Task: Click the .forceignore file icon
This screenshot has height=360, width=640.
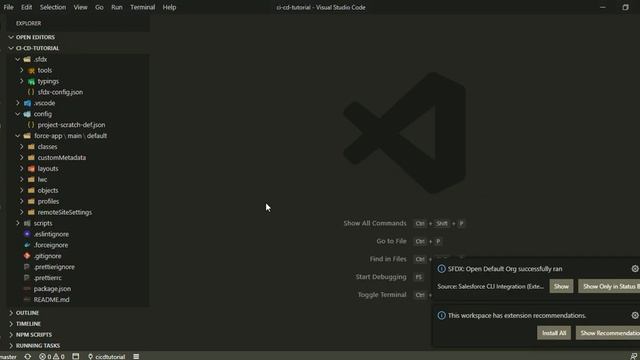Action: (x=27, y=245)
